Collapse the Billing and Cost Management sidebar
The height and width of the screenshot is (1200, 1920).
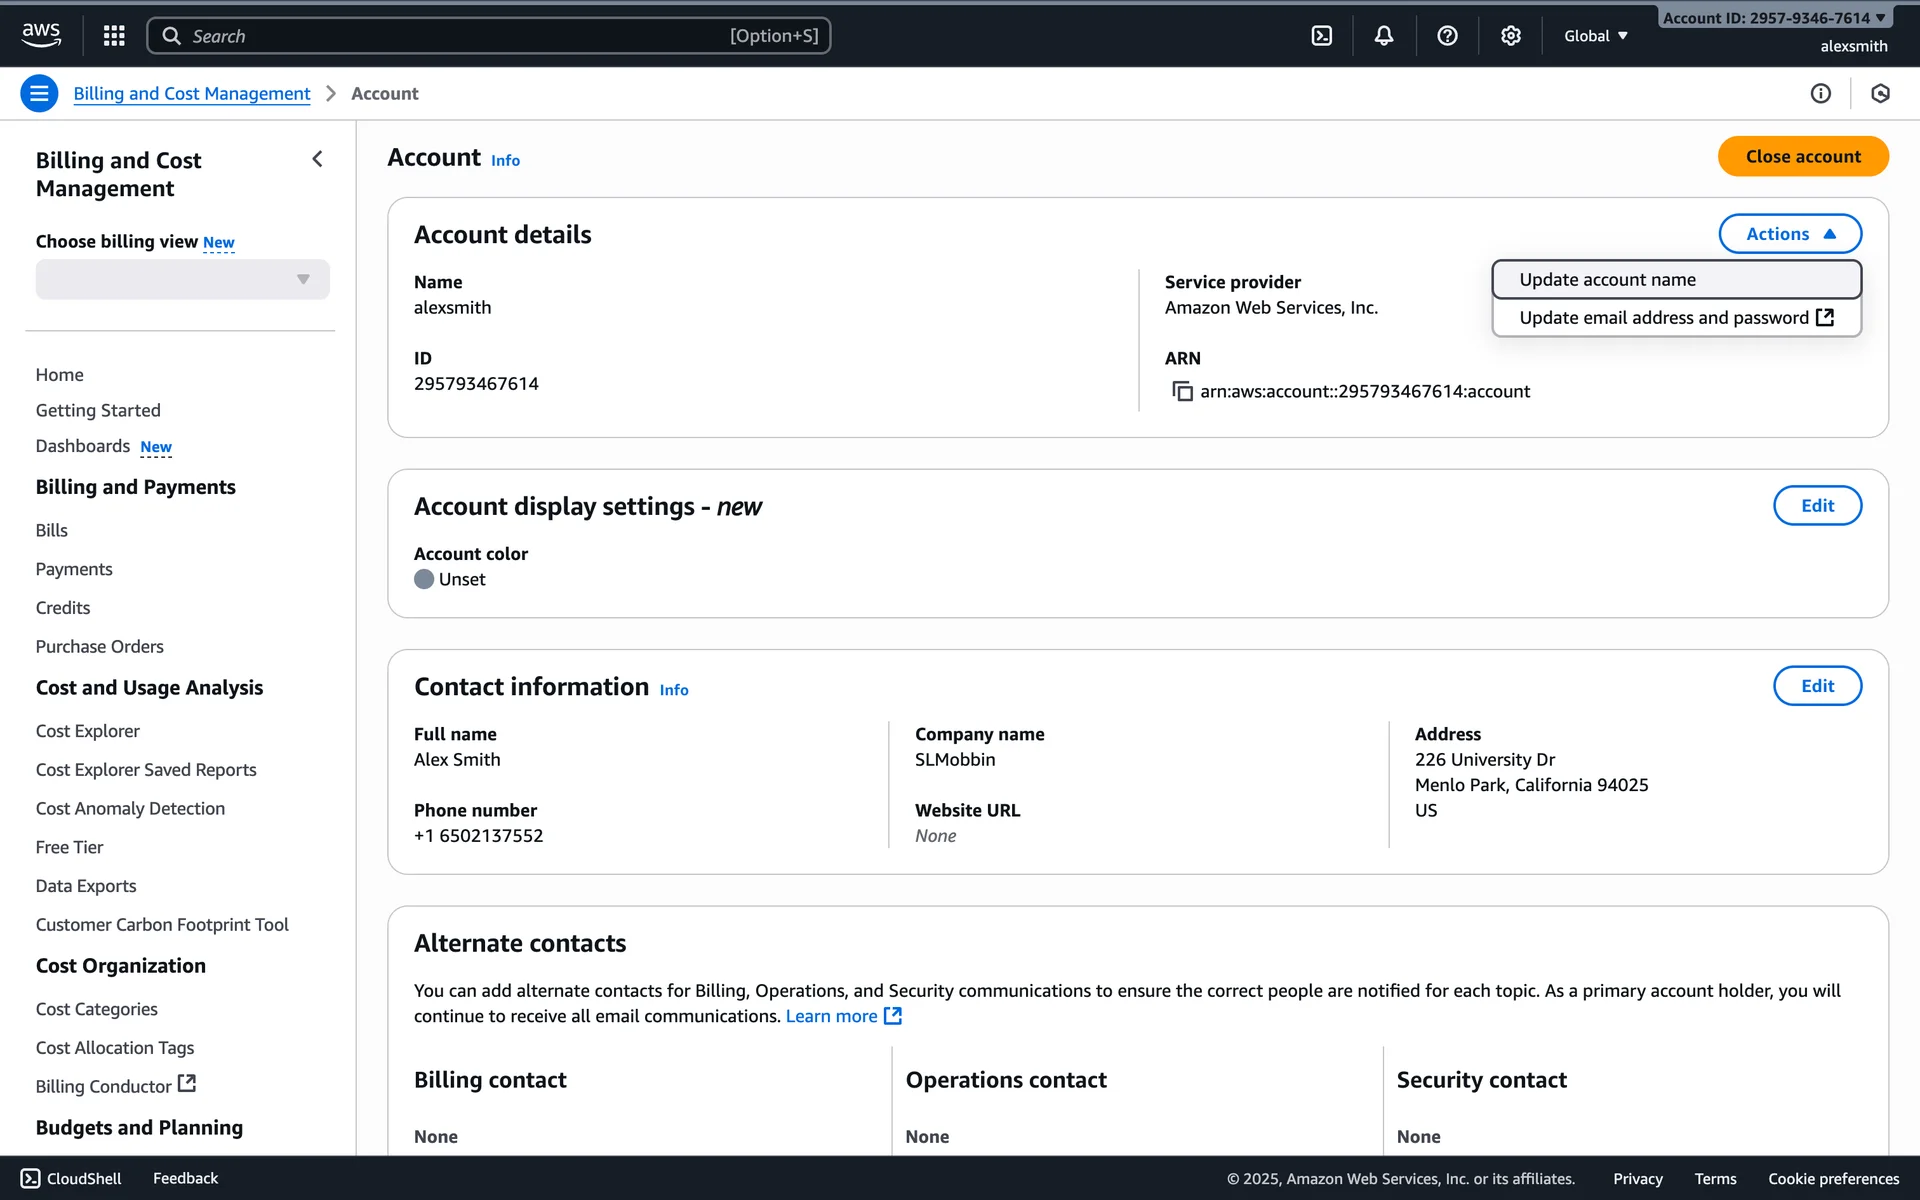click(x=317, y=159)
